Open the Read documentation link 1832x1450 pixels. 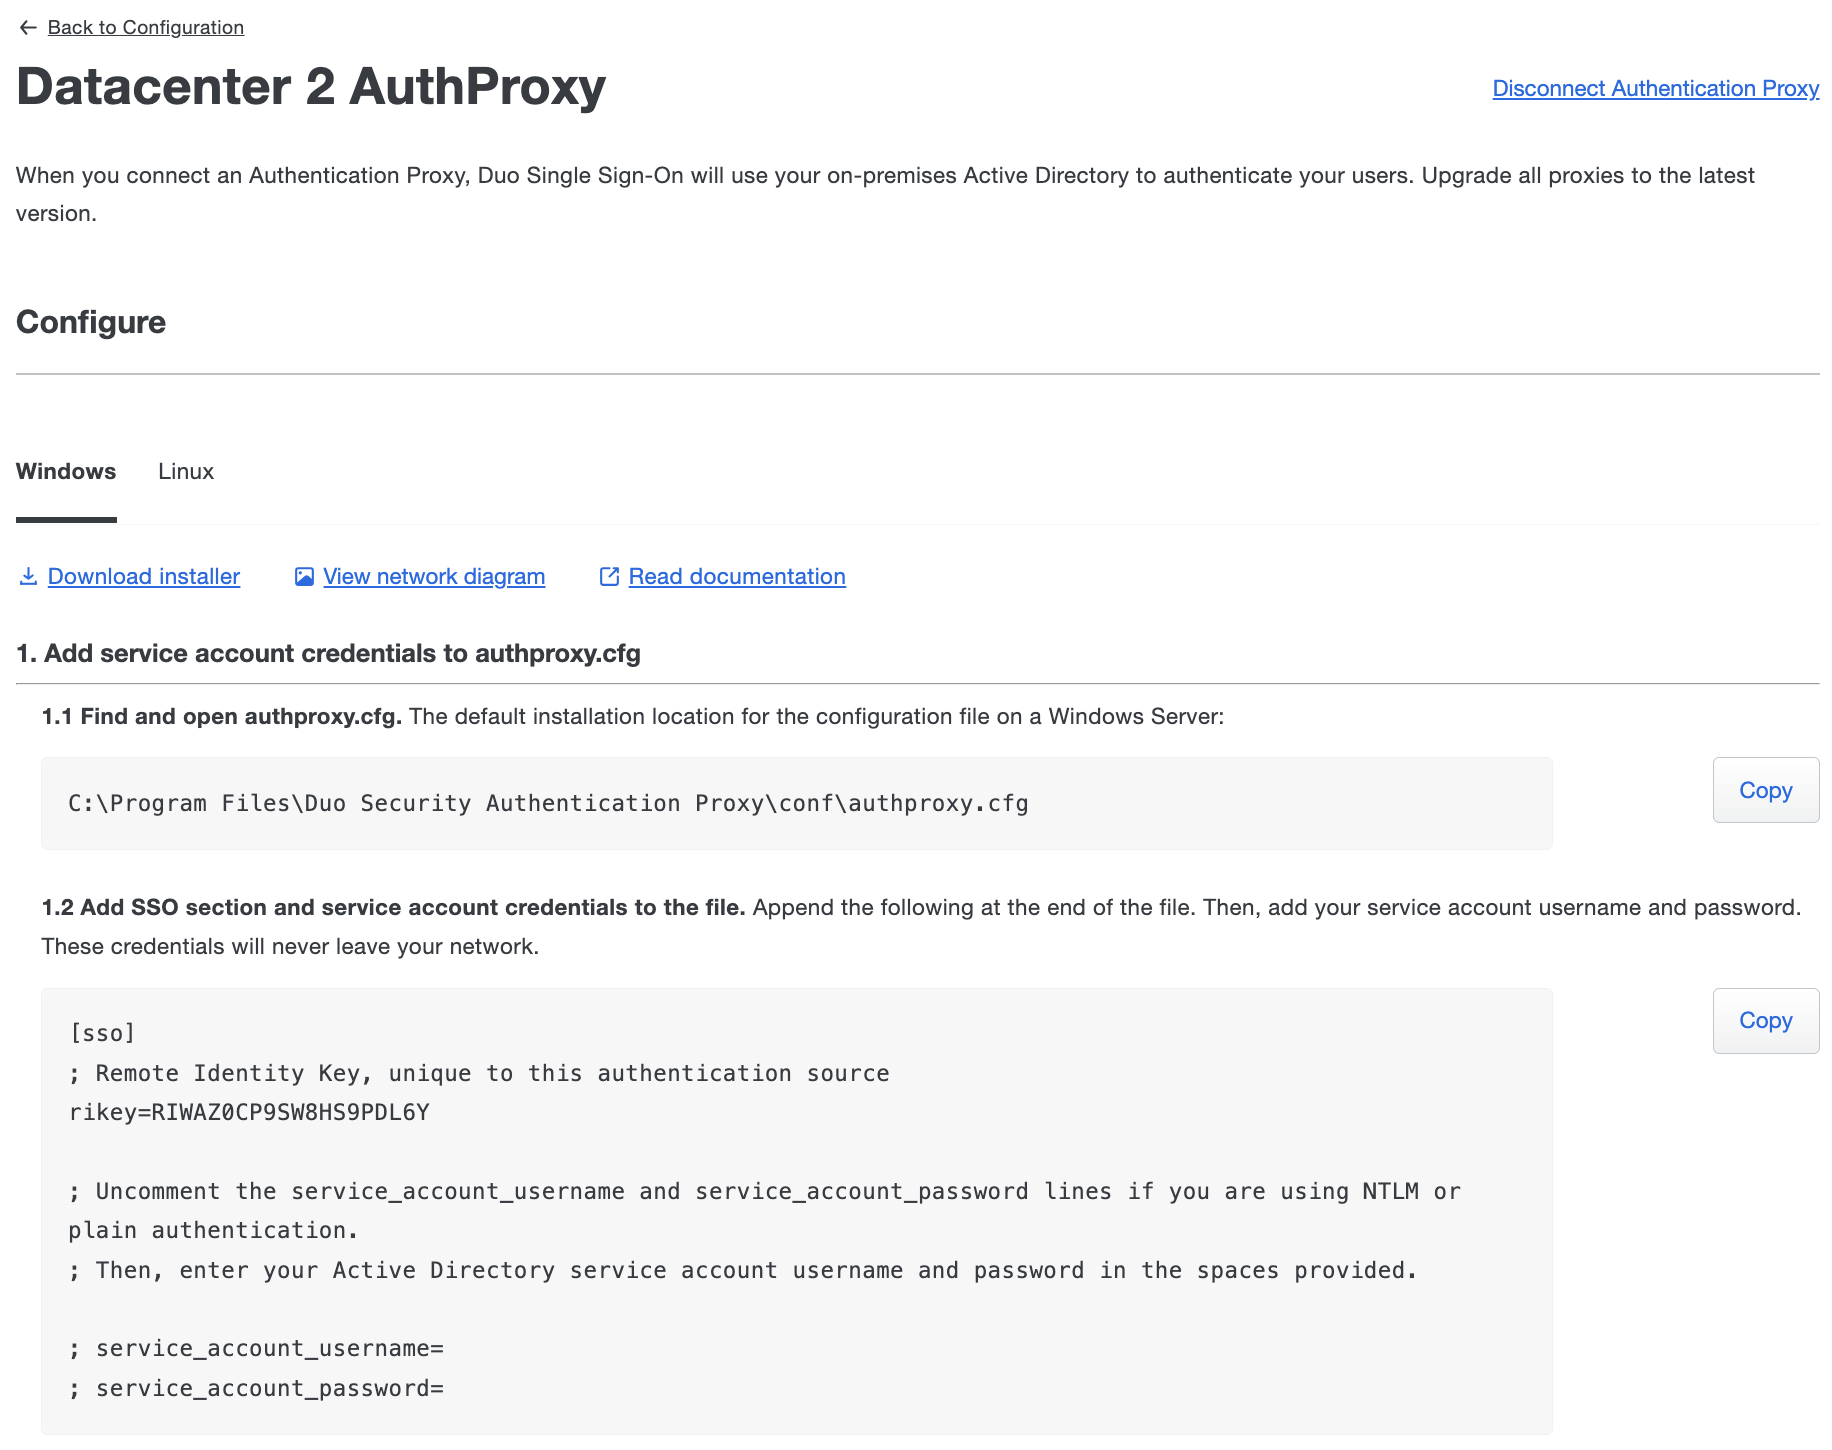click(x=737, y=577)
